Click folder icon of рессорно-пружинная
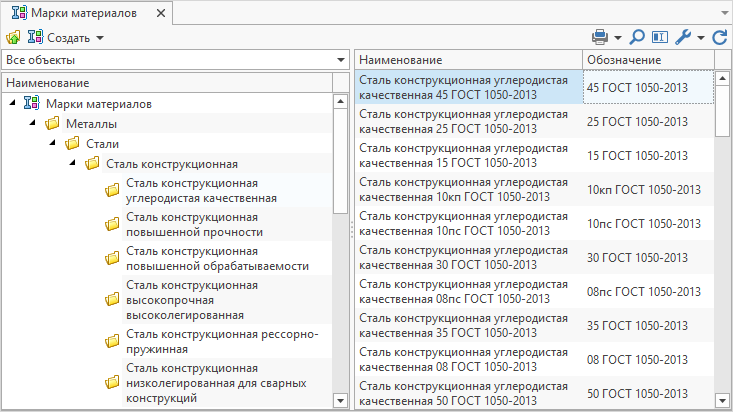The height and width of the screenshot is (412, 733). (x=112, y=341)
